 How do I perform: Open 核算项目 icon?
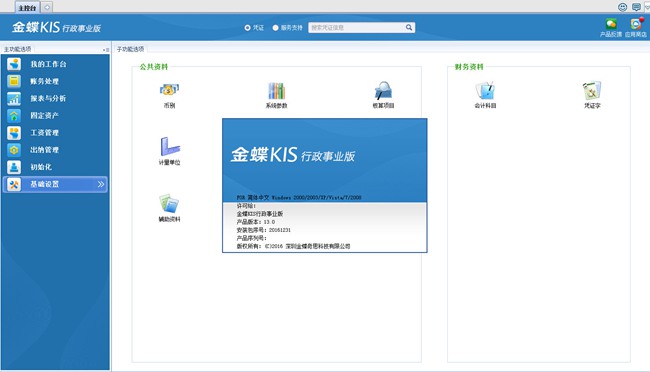383,95
